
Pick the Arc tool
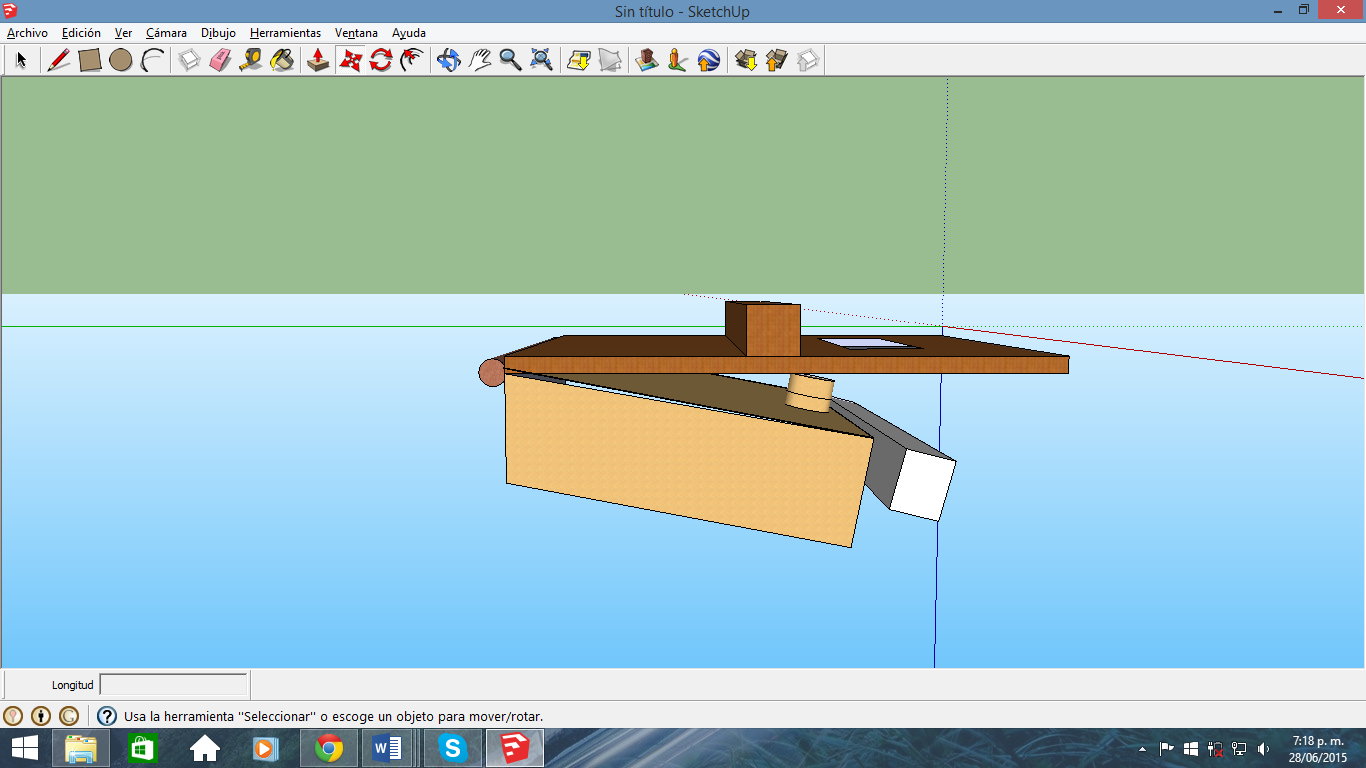click(152, 60)
